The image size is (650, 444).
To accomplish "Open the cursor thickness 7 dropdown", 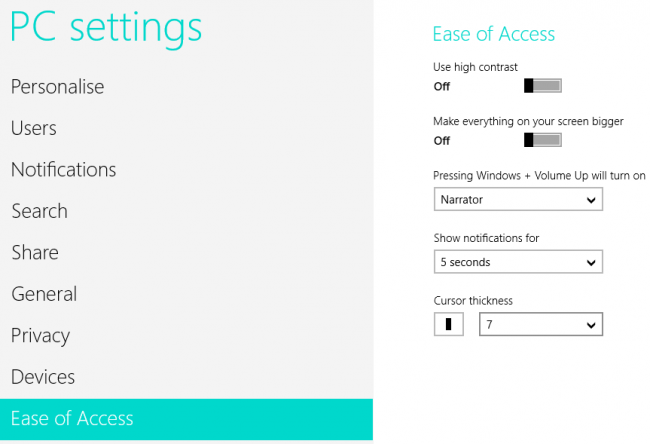I will point(540,324).
